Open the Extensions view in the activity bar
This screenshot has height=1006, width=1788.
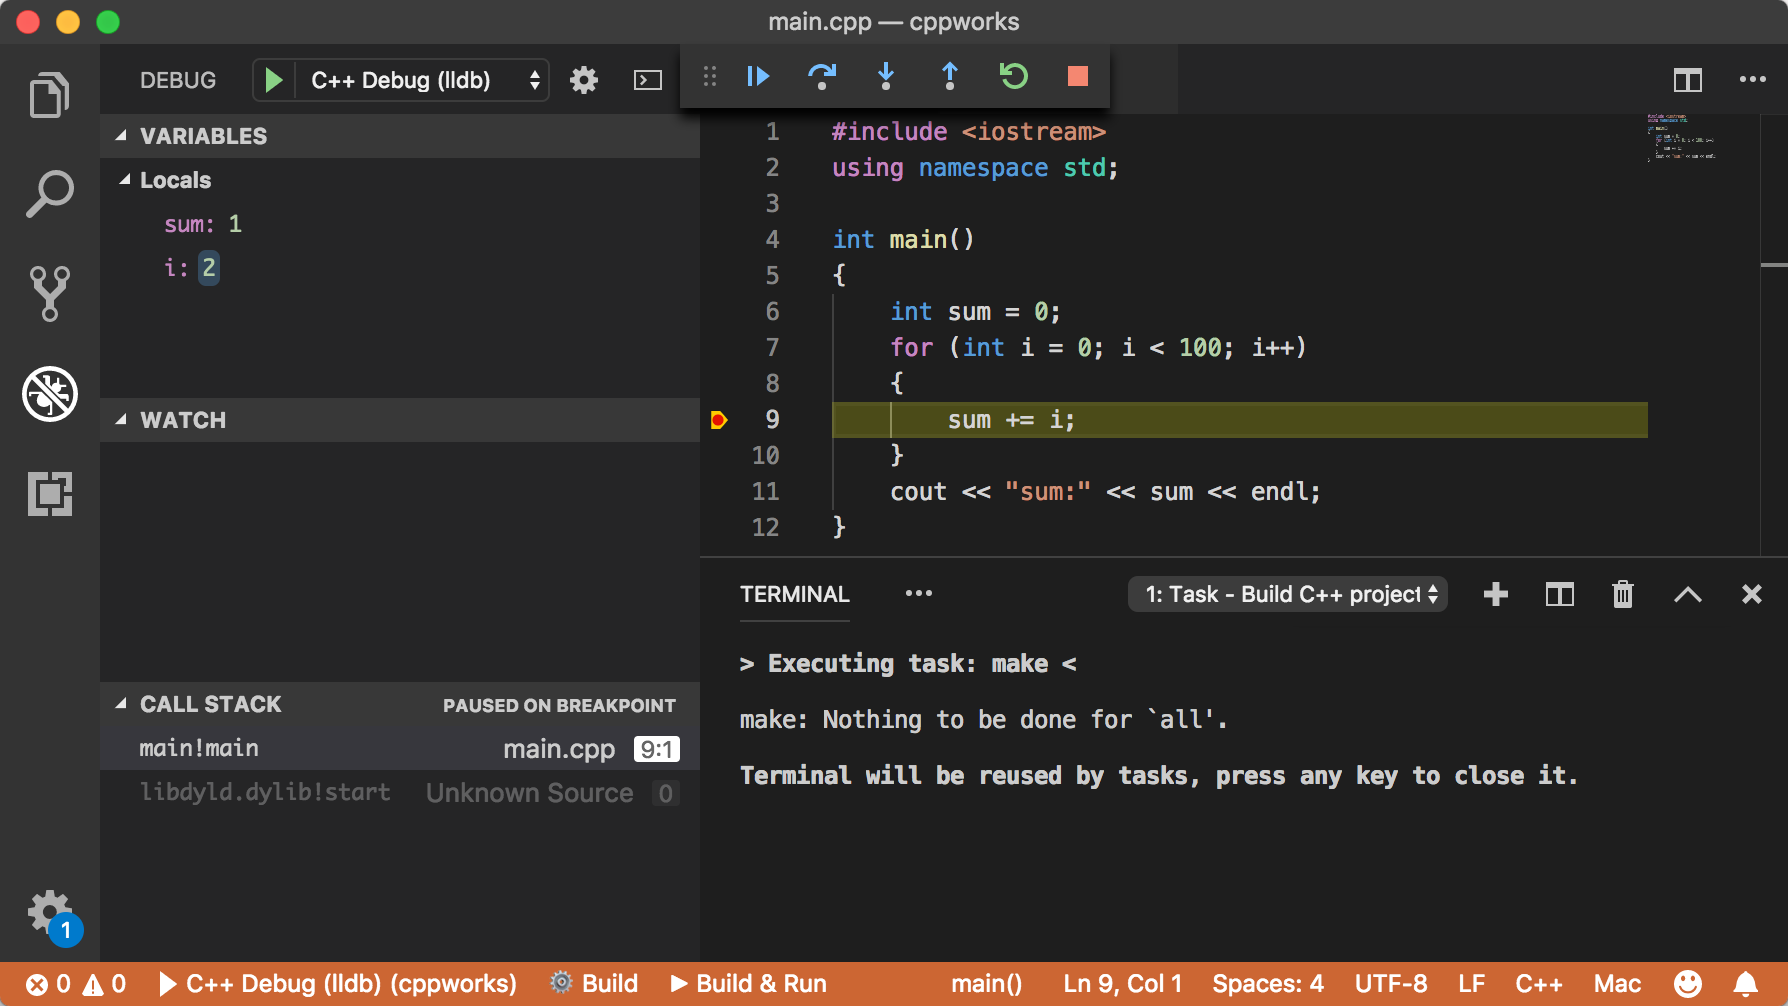tap(50, 494)
